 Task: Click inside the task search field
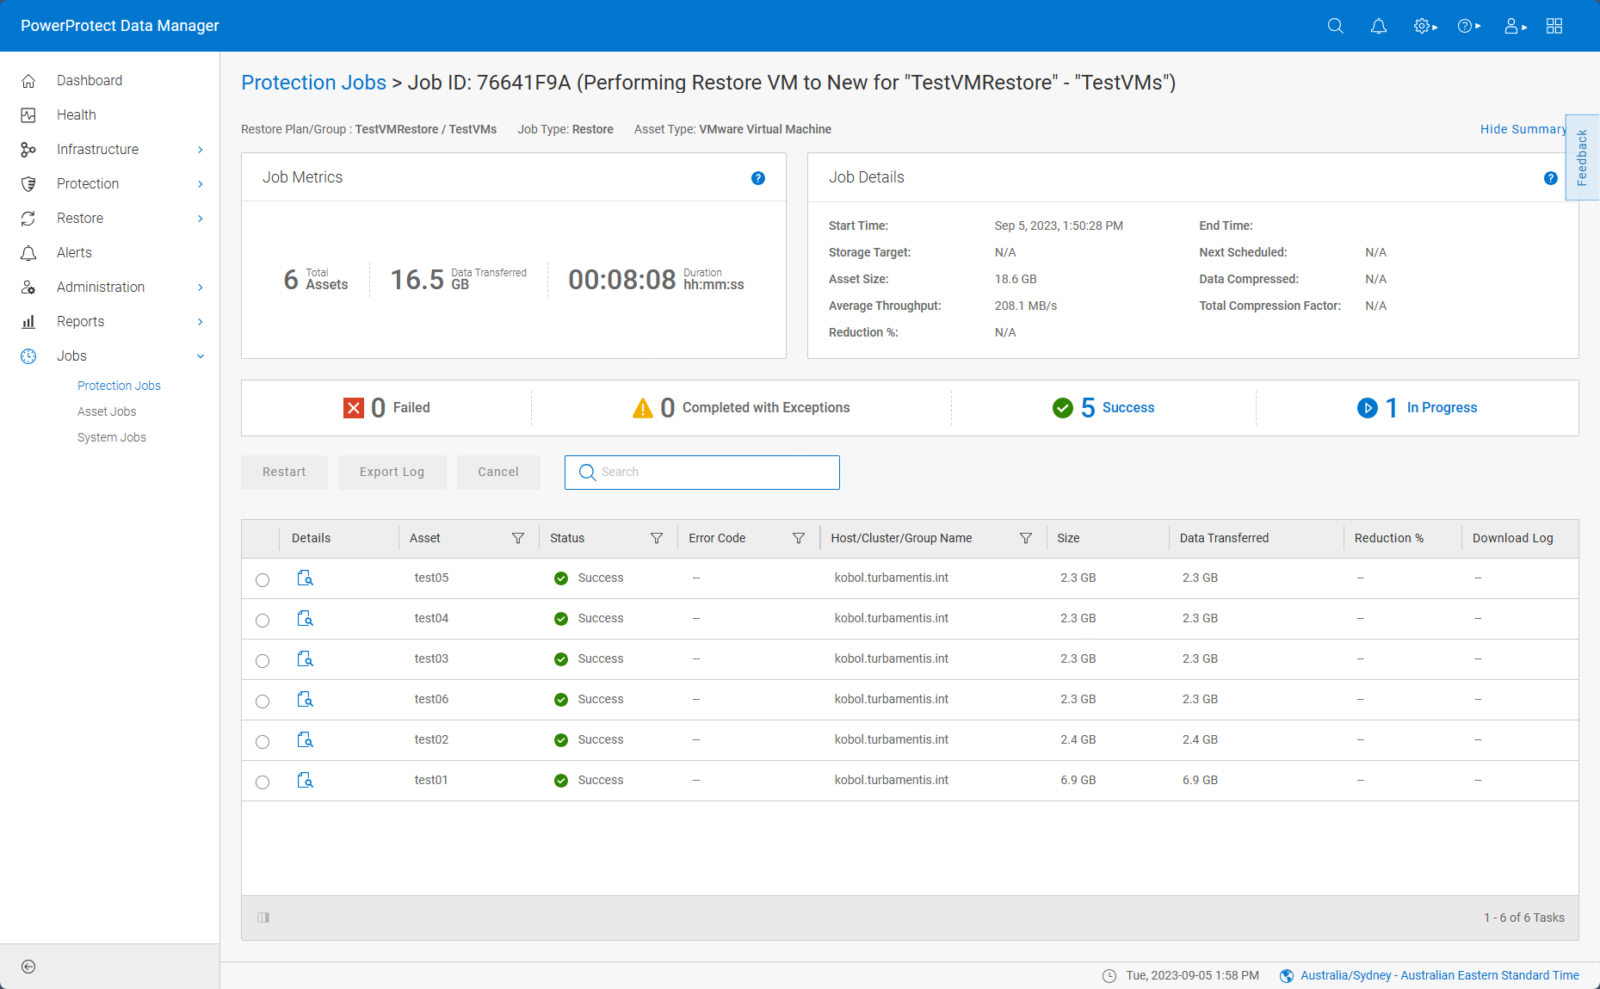coord(700,472)
